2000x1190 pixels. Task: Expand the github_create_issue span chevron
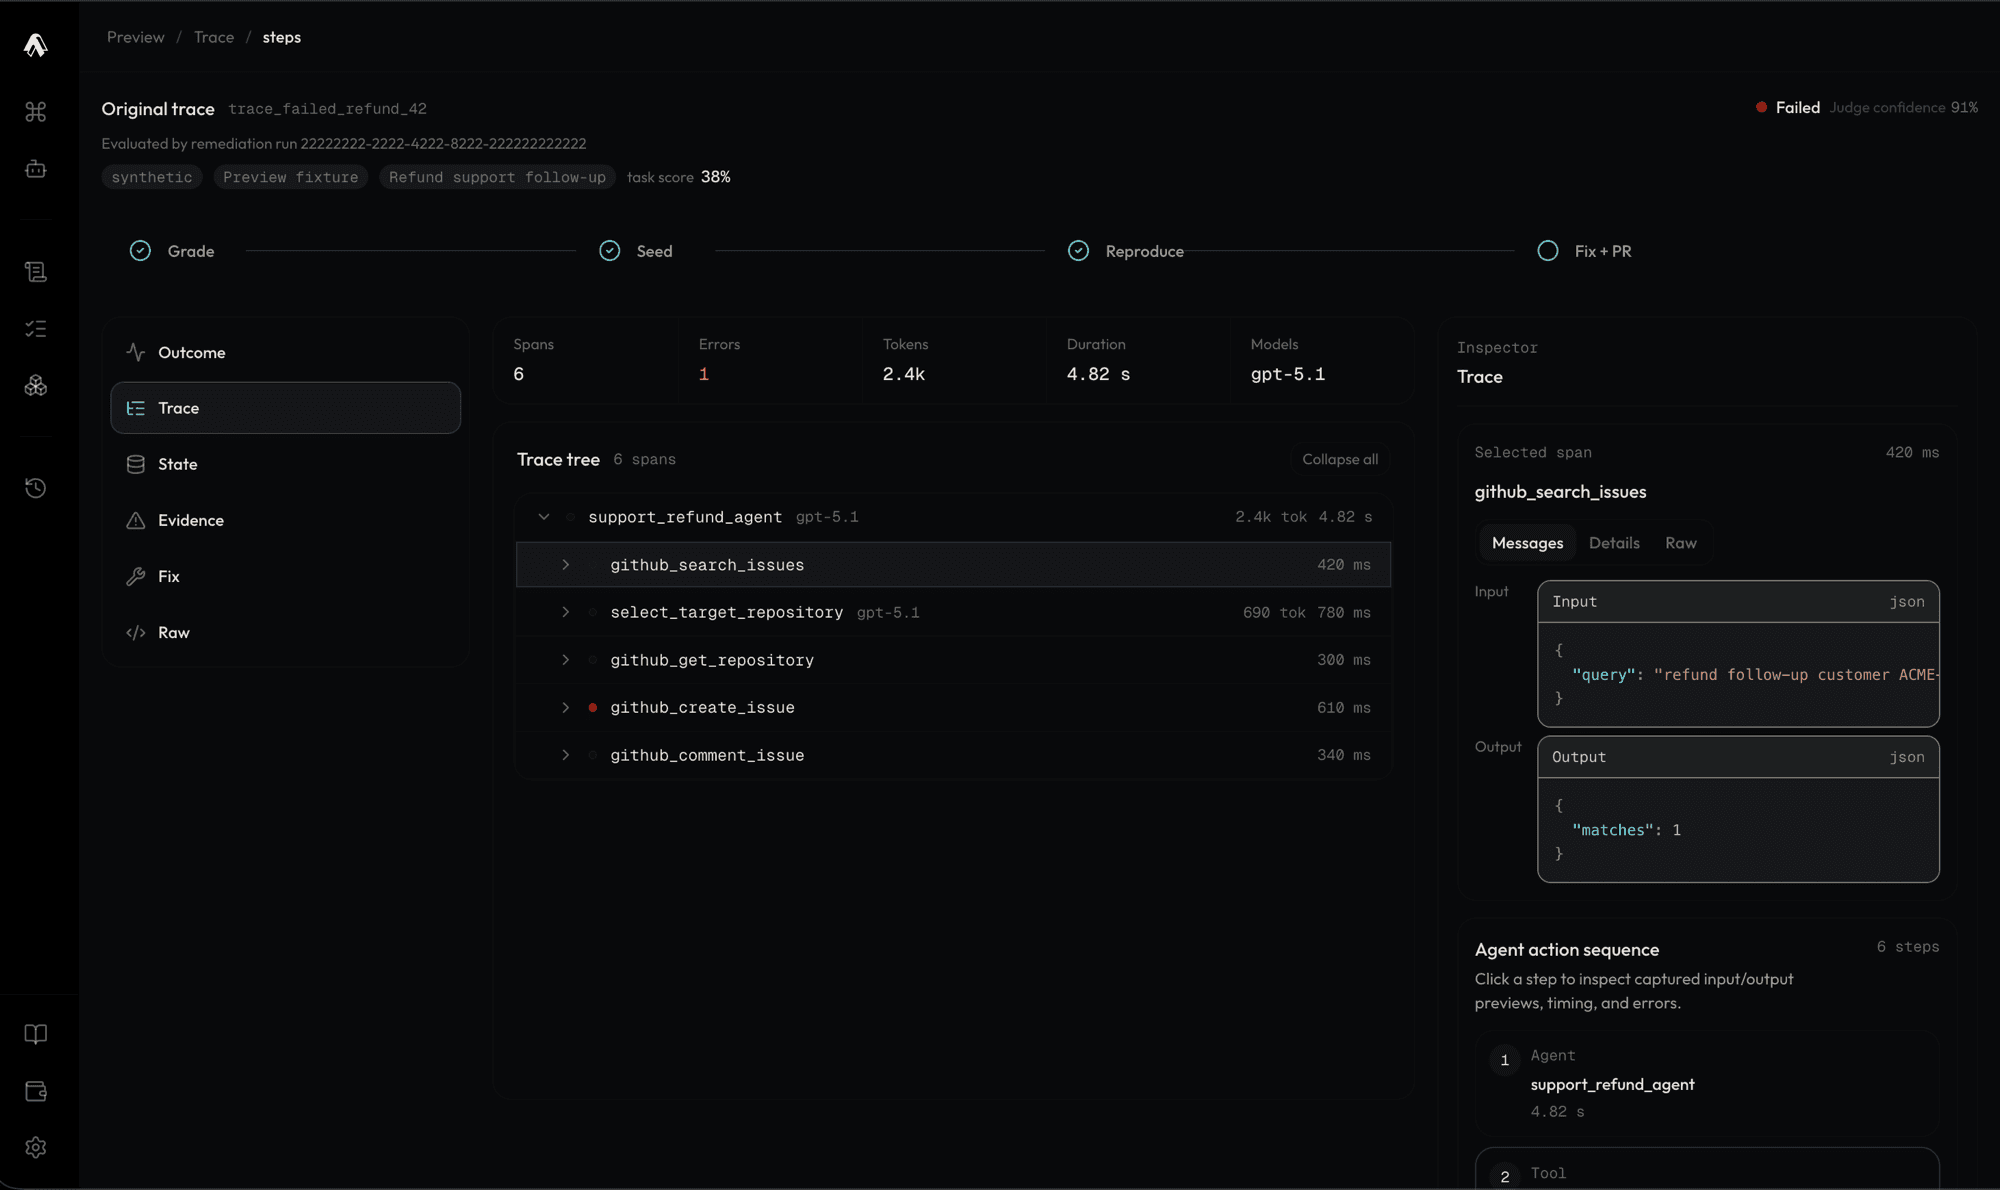pos(566,707)
